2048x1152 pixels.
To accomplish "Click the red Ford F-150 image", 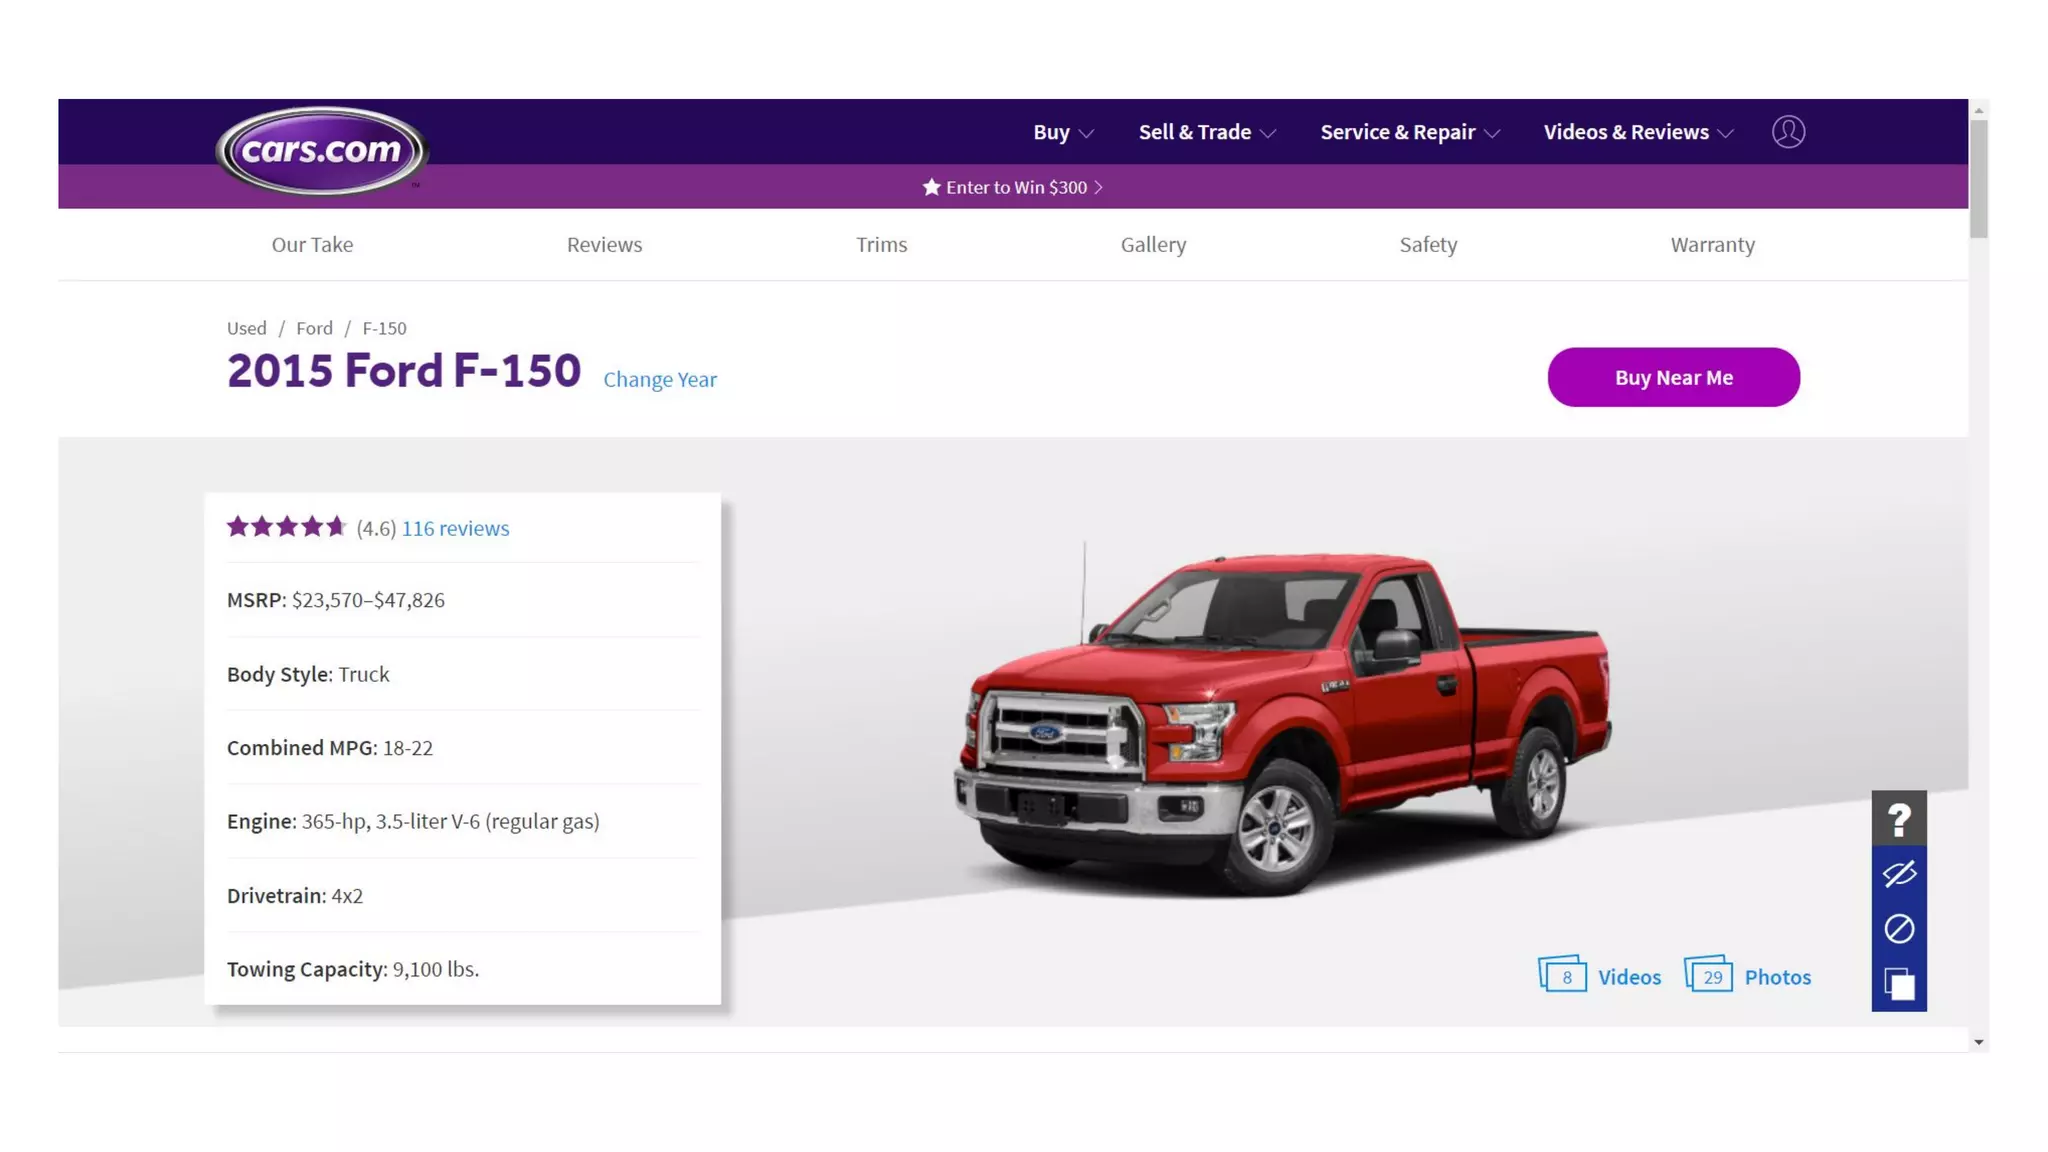I will [1282, 720].
